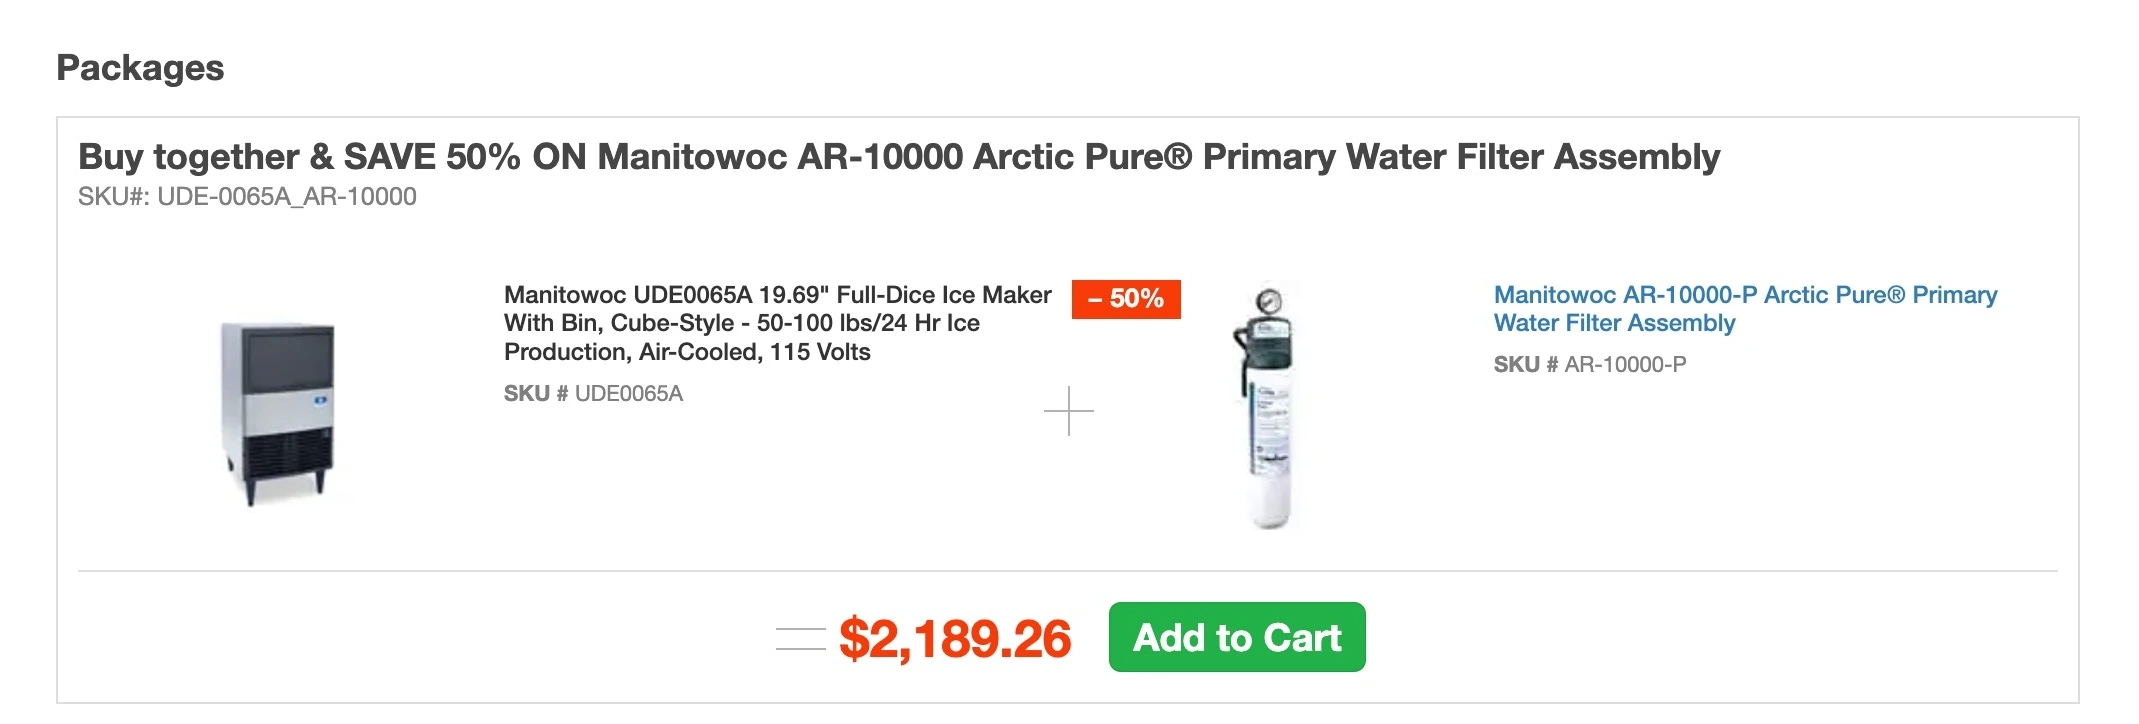
Task: Click the ice maker product thumbnail
Action: (x=277, y=411)
